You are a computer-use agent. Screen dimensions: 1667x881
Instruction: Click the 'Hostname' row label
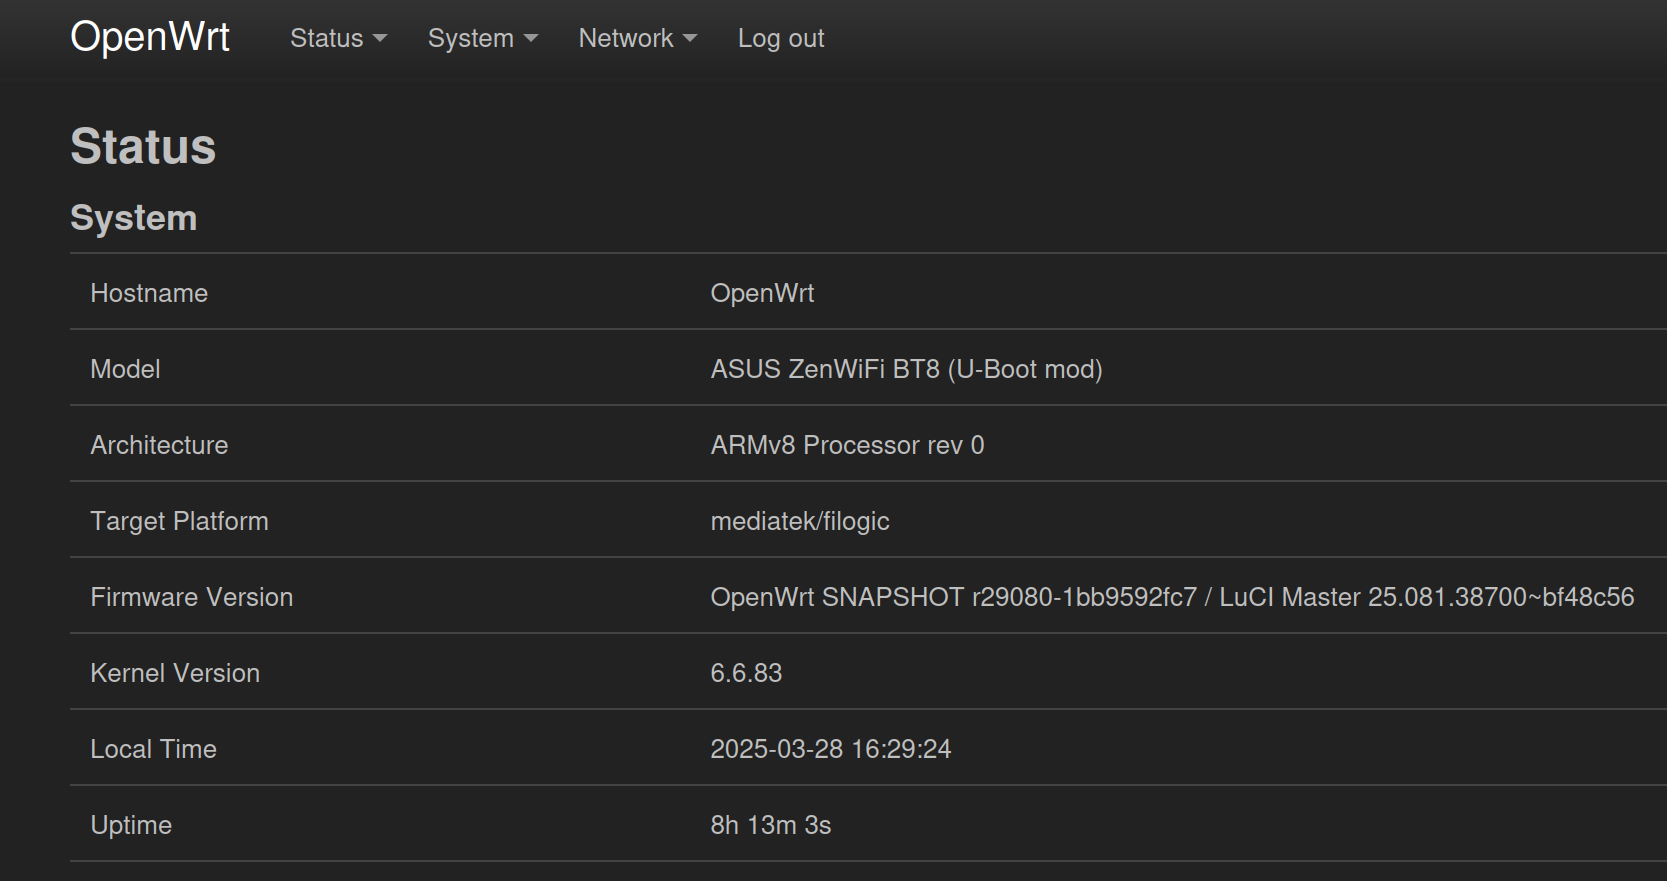[149, 293]
